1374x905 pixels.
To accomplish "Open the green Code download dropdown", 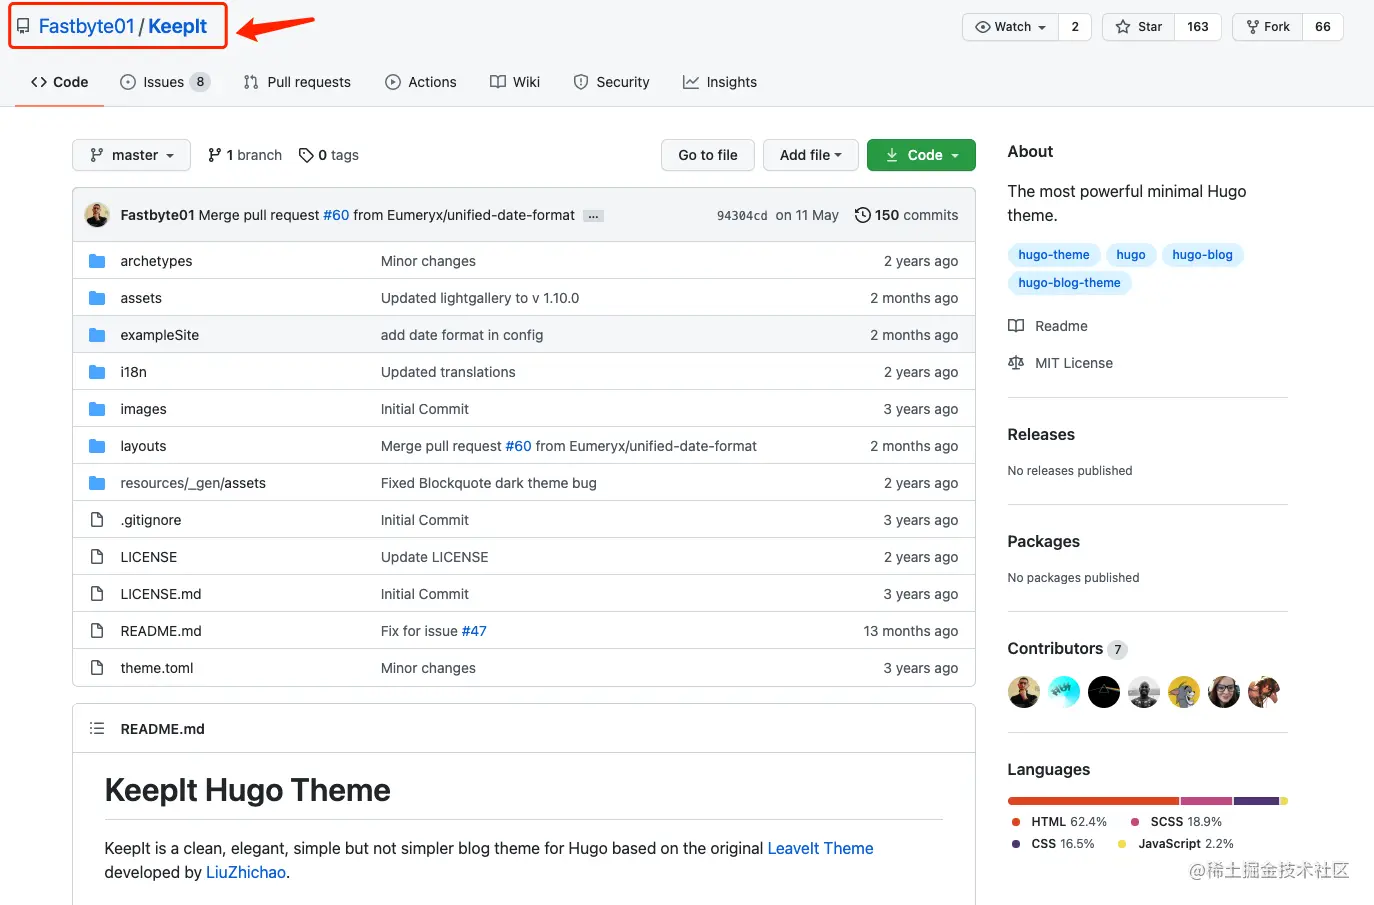I will [921, 155].
